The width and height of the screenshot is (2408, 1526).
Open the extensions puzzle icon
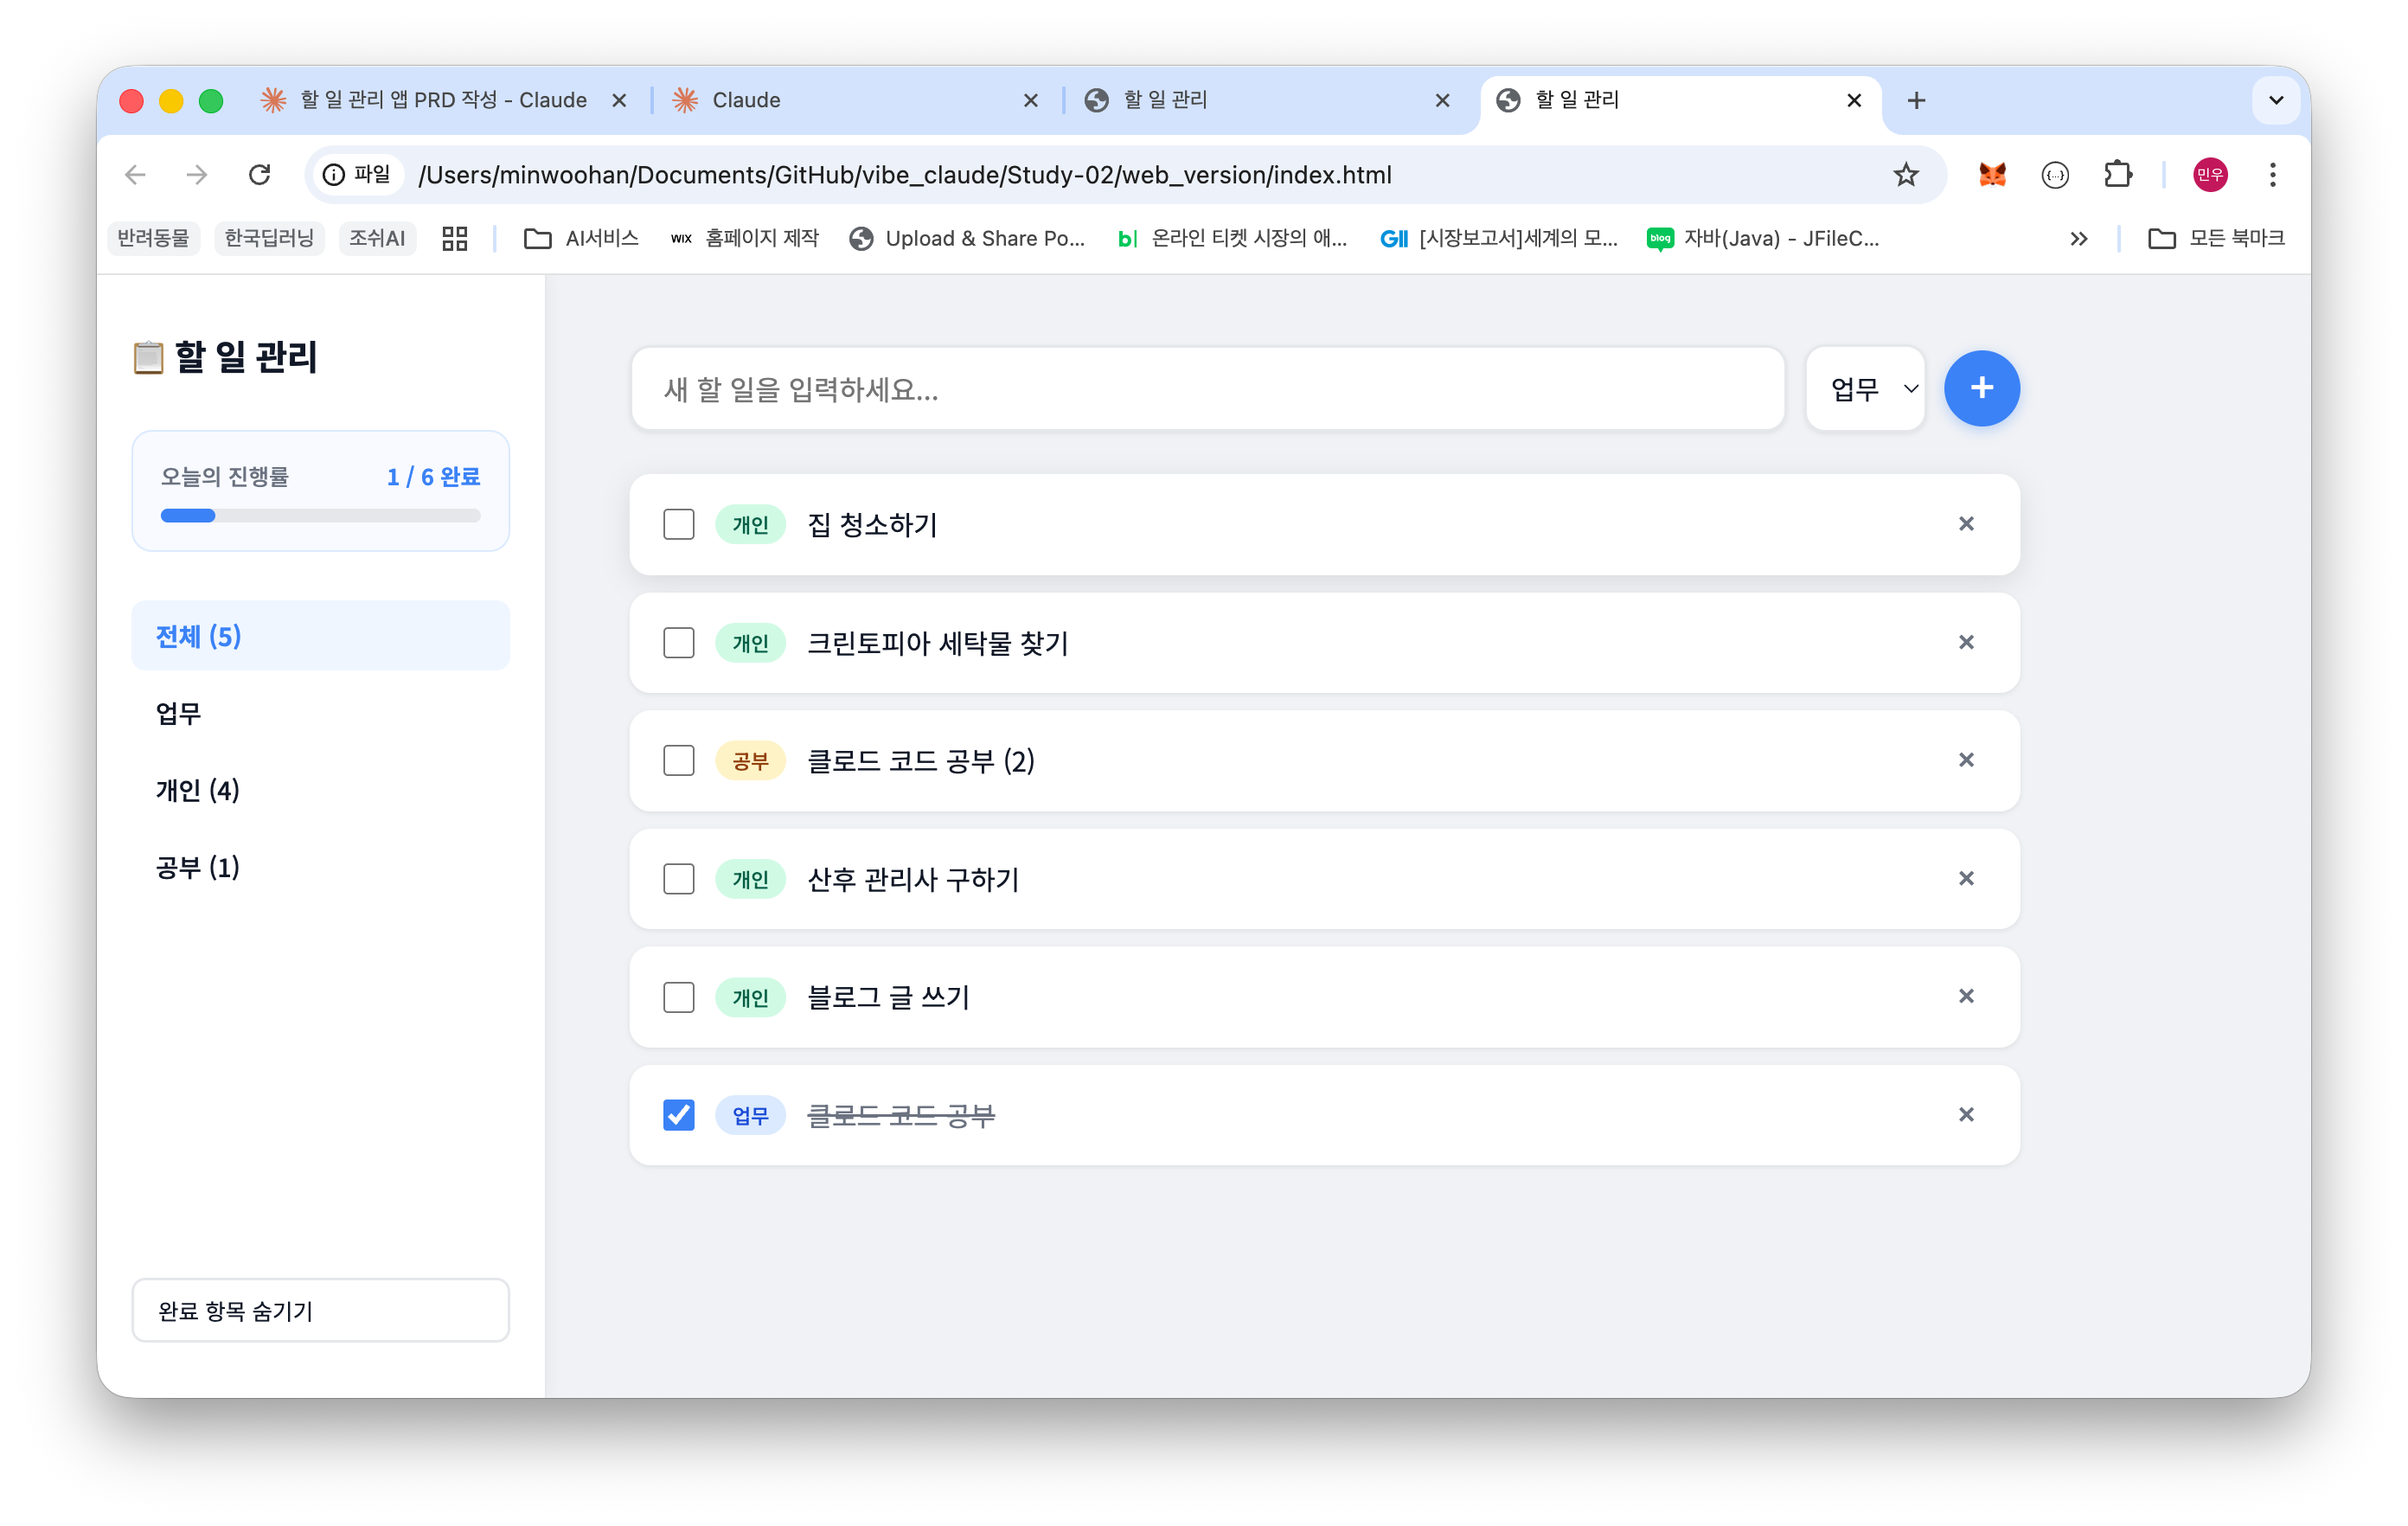pyautogui.click(x=2117, y=175)
